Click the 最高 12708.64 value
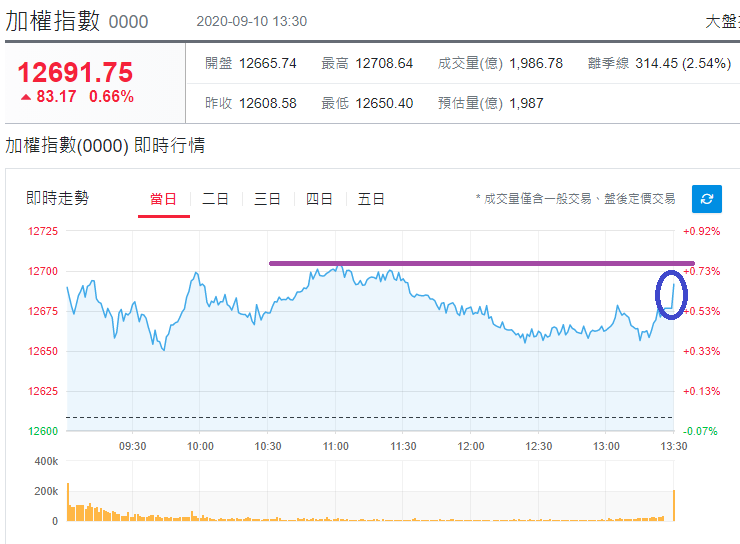The image size is (740, 544). (x=384, y=63)
